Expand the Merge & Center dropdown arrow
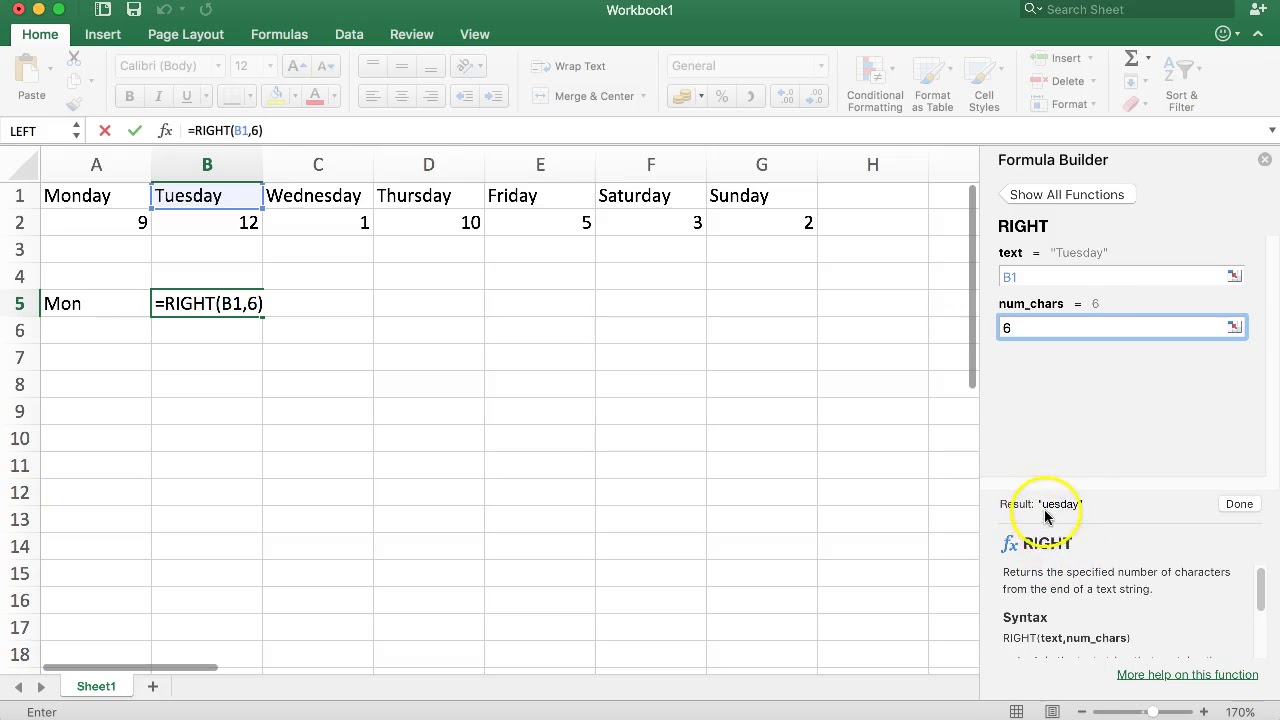The height and width of the screenshot is (720, 1280). coord(643,96)
